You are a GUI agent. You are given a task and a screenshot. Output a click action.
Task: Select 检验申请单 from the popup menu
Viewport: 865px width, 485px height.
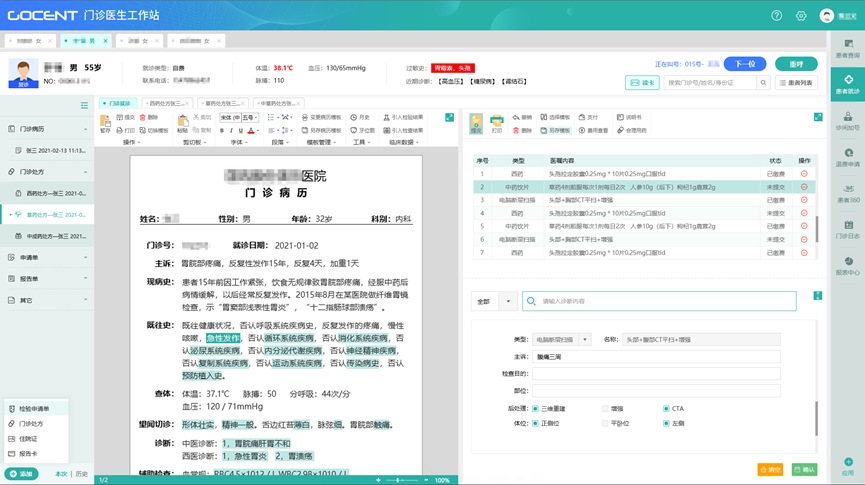coord(33,409)
